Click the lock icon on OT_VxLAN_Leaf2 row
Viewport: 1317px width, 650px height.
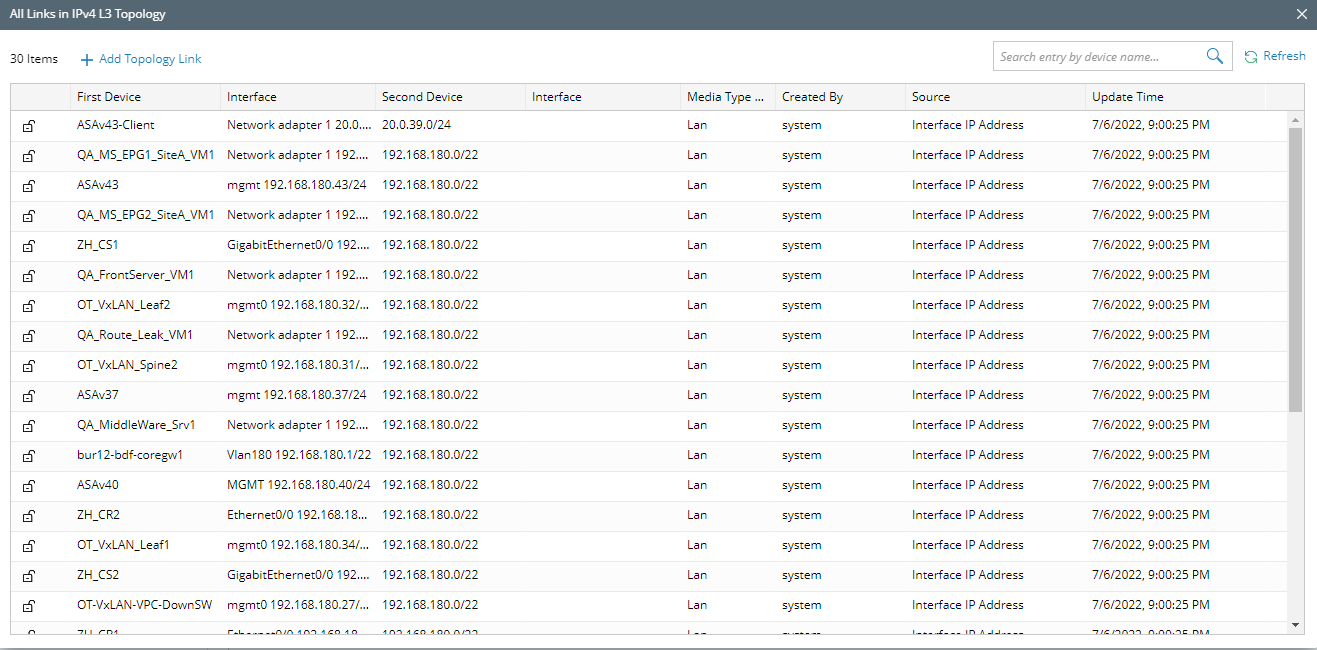pyautogui.click(x=29, y=305)
